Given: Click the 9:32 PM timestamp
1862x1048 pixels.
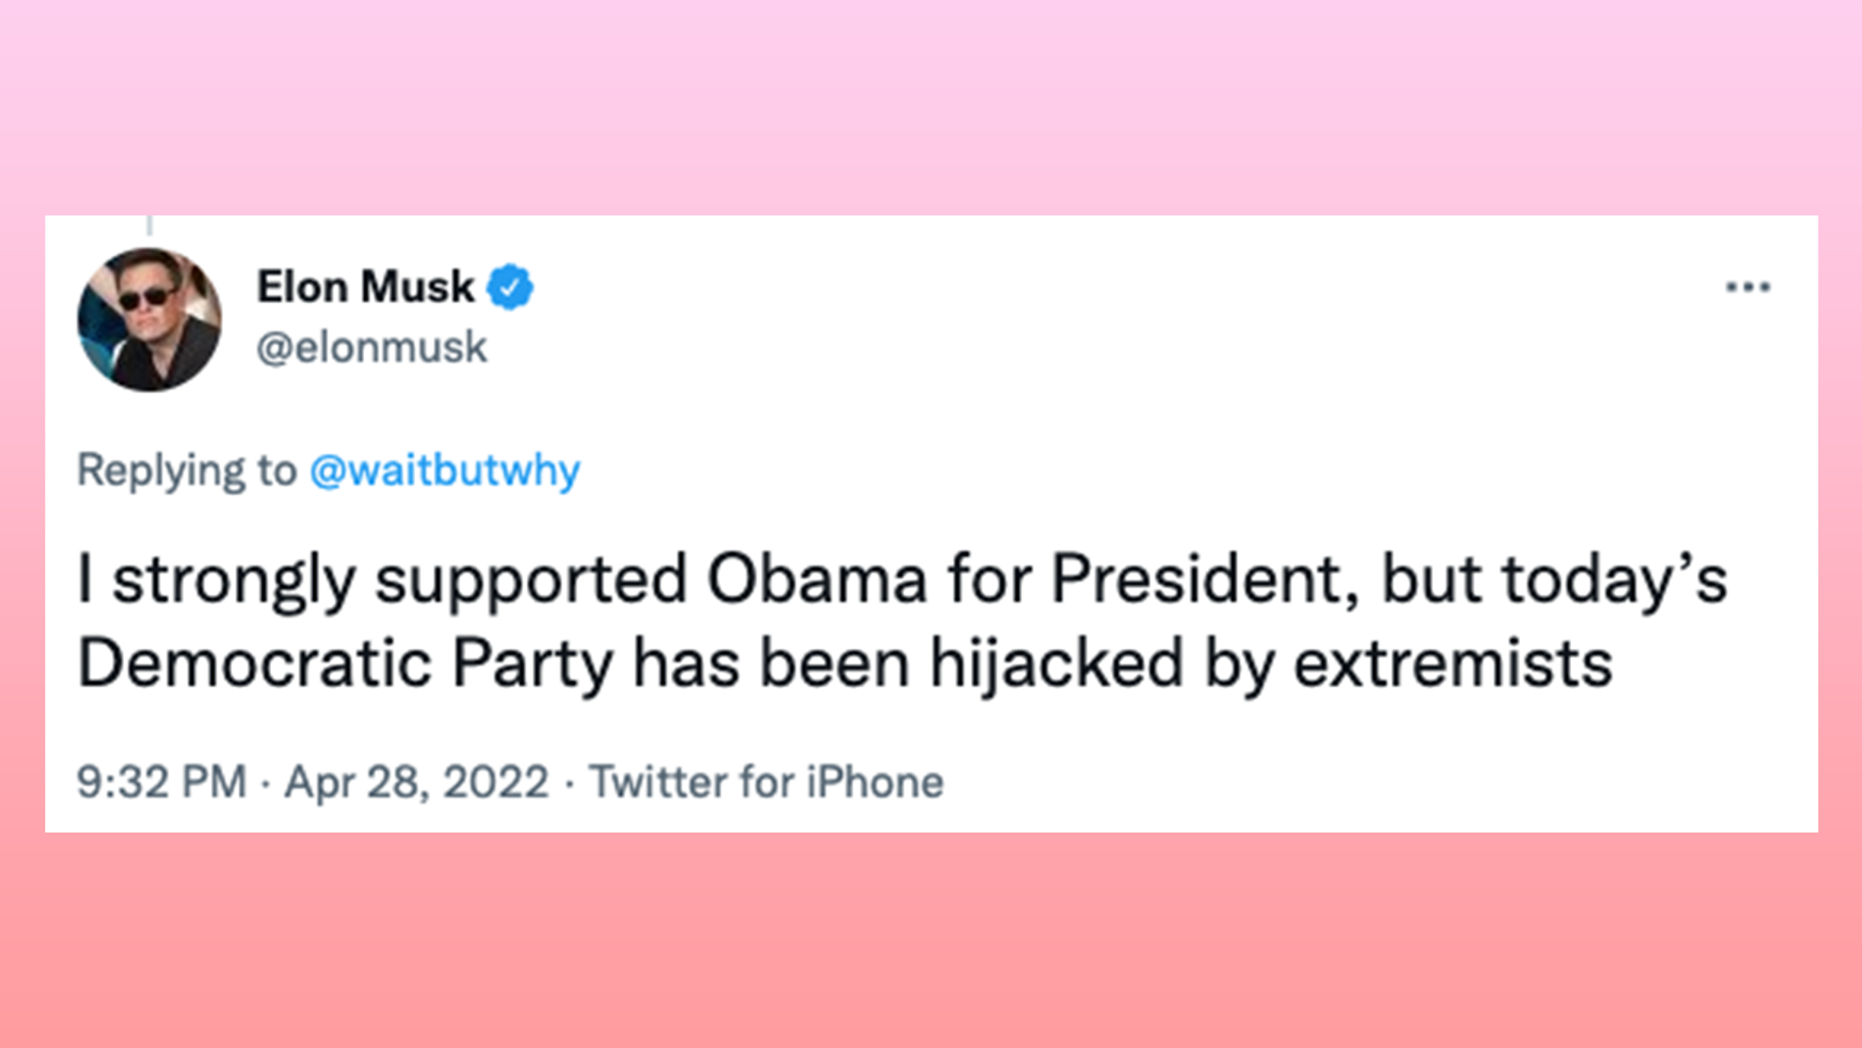Looking at the screenshot, I should (x=162, y=782).
